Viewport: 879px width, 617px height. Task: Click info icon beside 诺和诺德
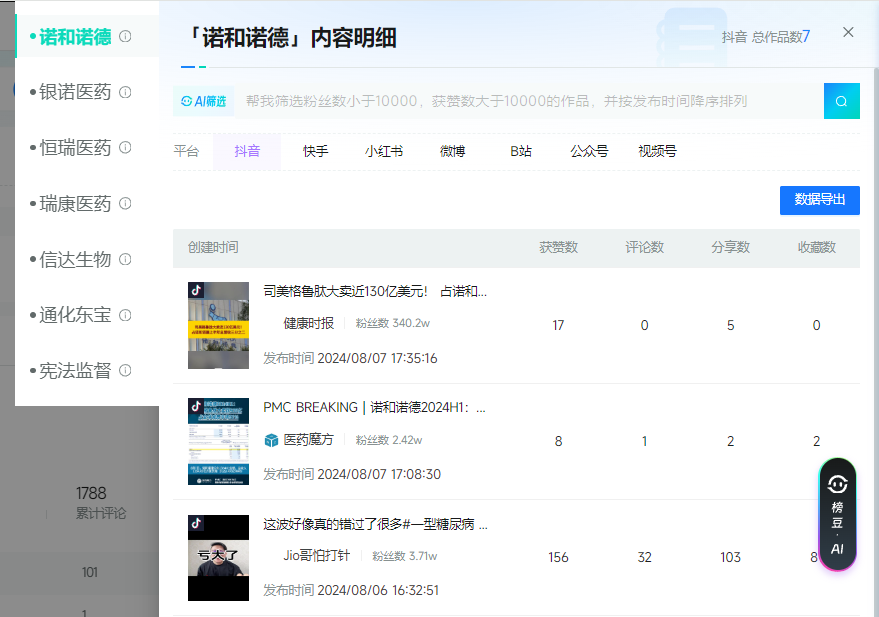click(x=126, y=36)
